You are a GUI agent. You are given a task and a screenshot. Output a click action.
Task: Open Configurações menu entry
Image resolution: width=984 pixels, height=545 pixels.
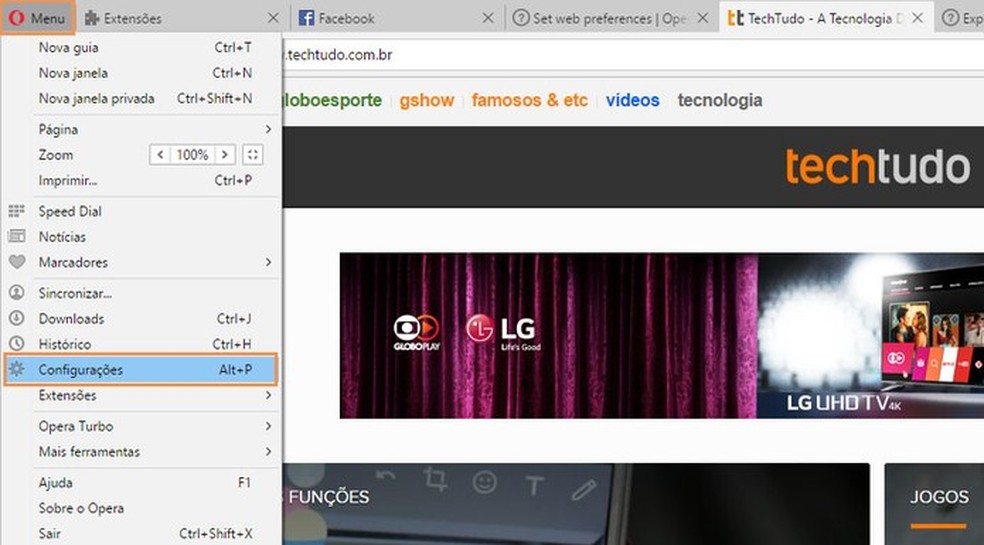(x=141, y=369)
